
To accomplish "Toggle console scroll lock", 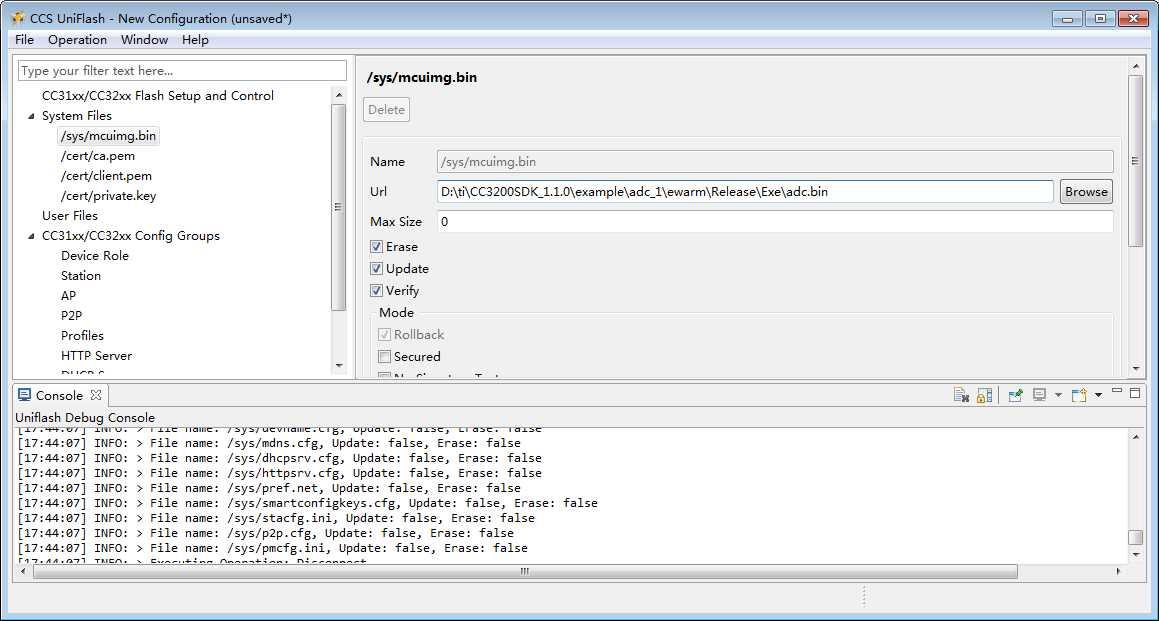I will [984, 396].
